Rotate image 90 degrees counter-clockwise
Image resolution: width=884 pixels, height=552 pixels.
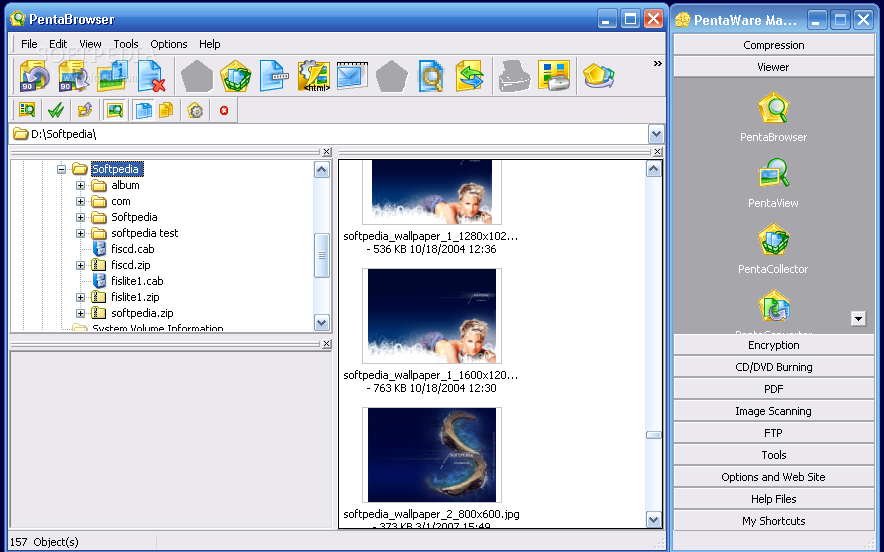point(34,76)
